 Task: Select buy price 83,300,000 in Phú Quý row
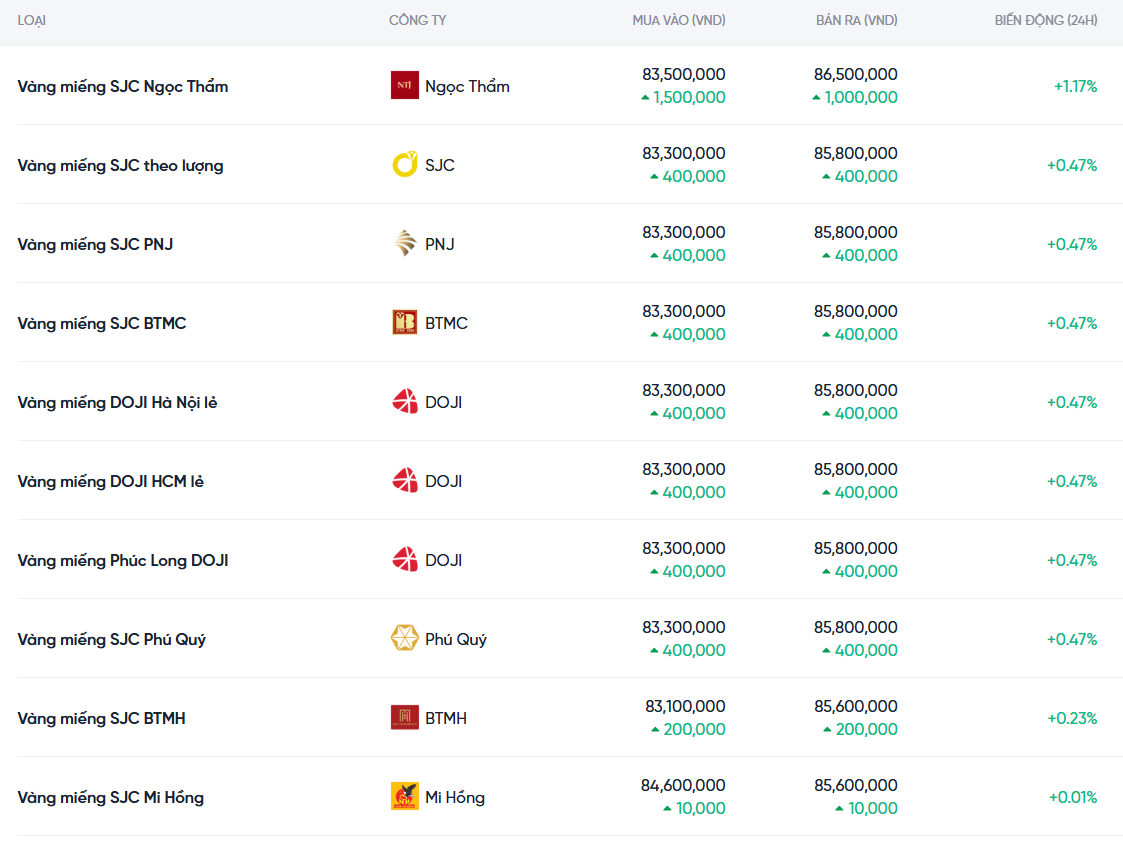[683, 628]
